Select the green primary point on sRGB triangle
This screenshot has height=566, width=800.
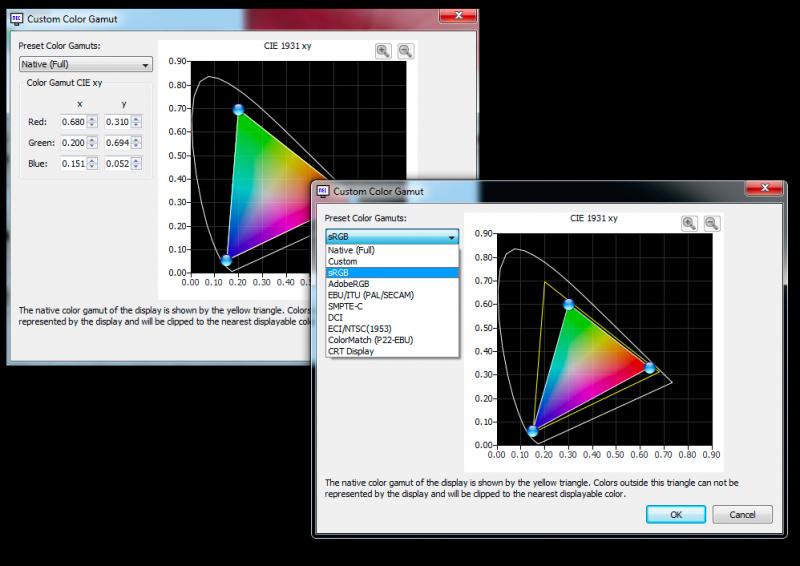(569, 305)
